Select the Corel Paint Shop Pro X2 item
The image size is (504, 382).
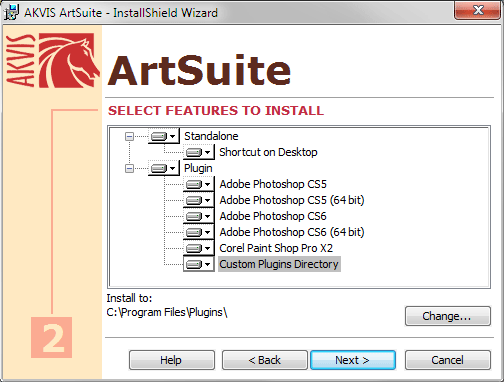(x=276, y=248)
